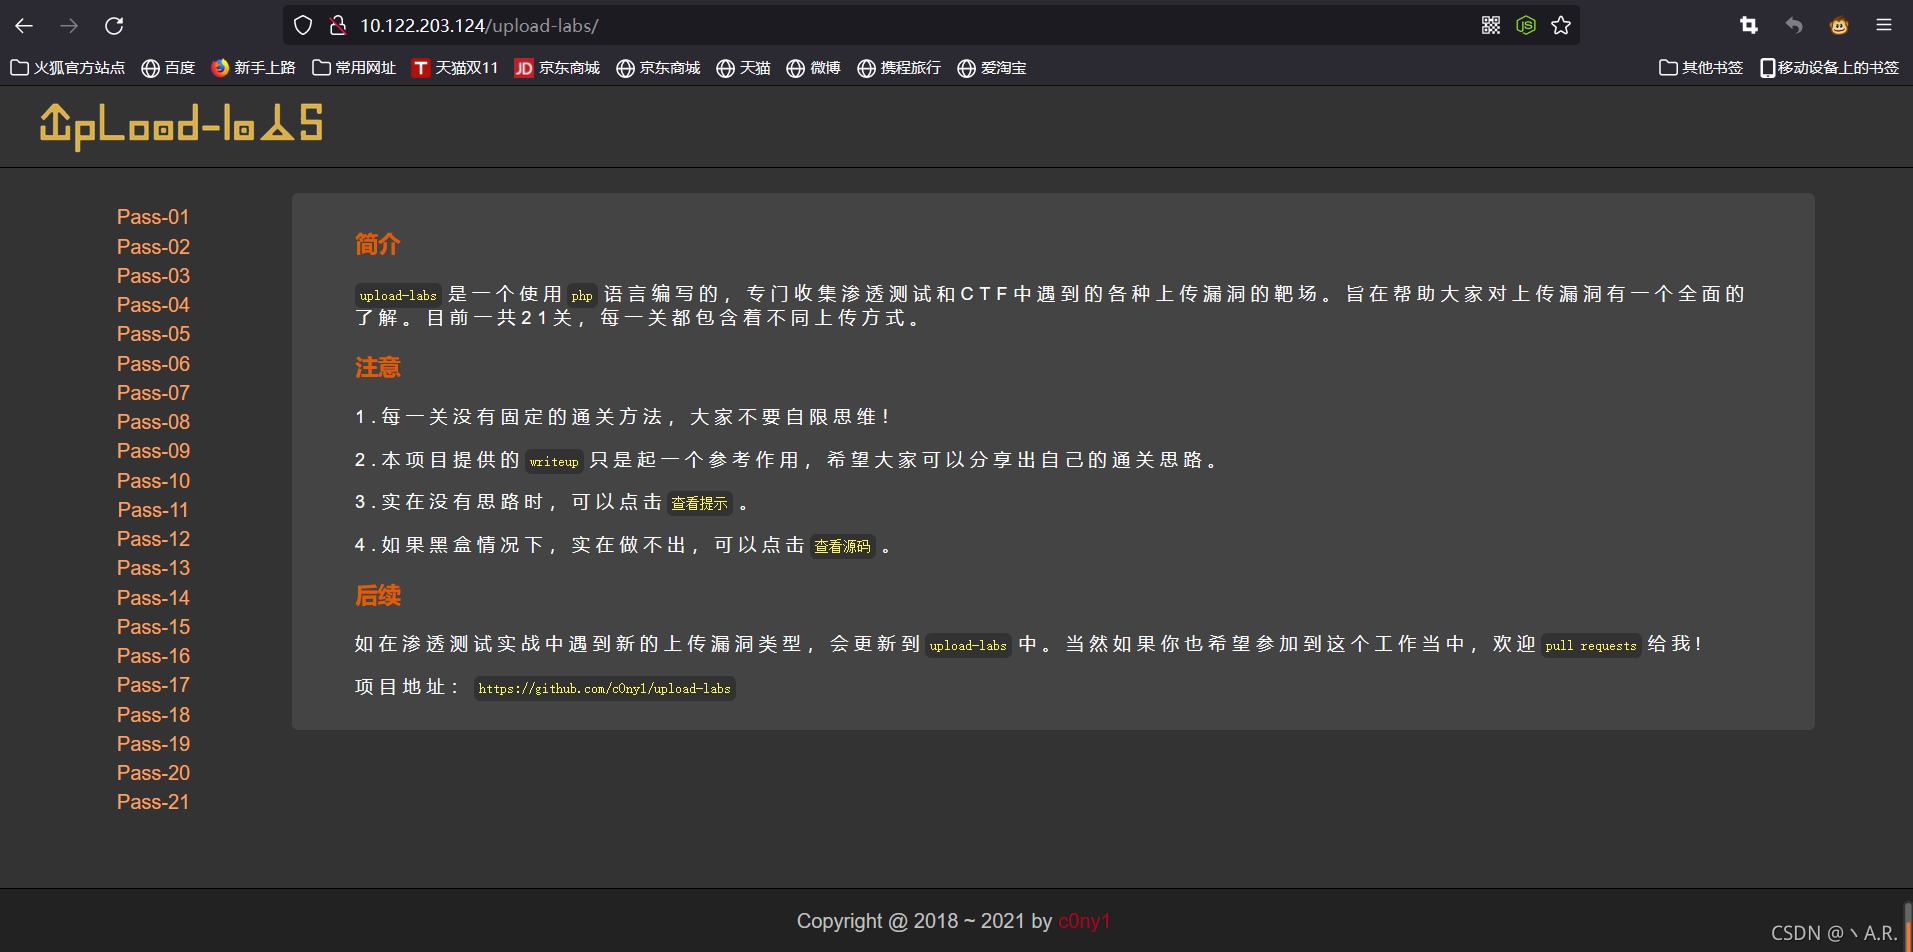Select Pass-09 level
The width and height of the screenshot is (1913, 952).
point(153,451)
